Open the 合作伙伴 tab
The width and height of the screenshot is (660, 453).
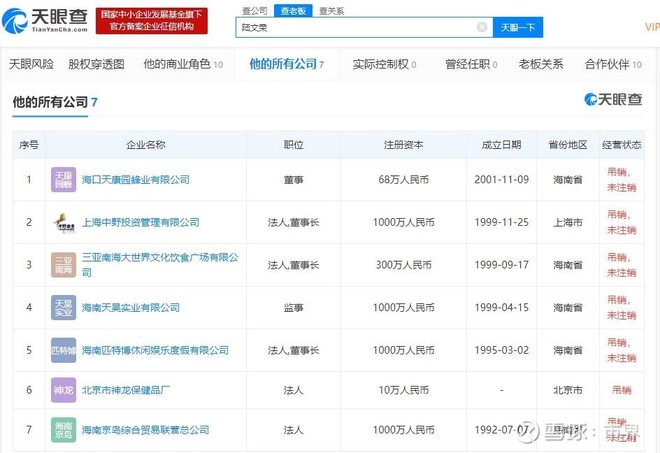click(x=613, y=64)
